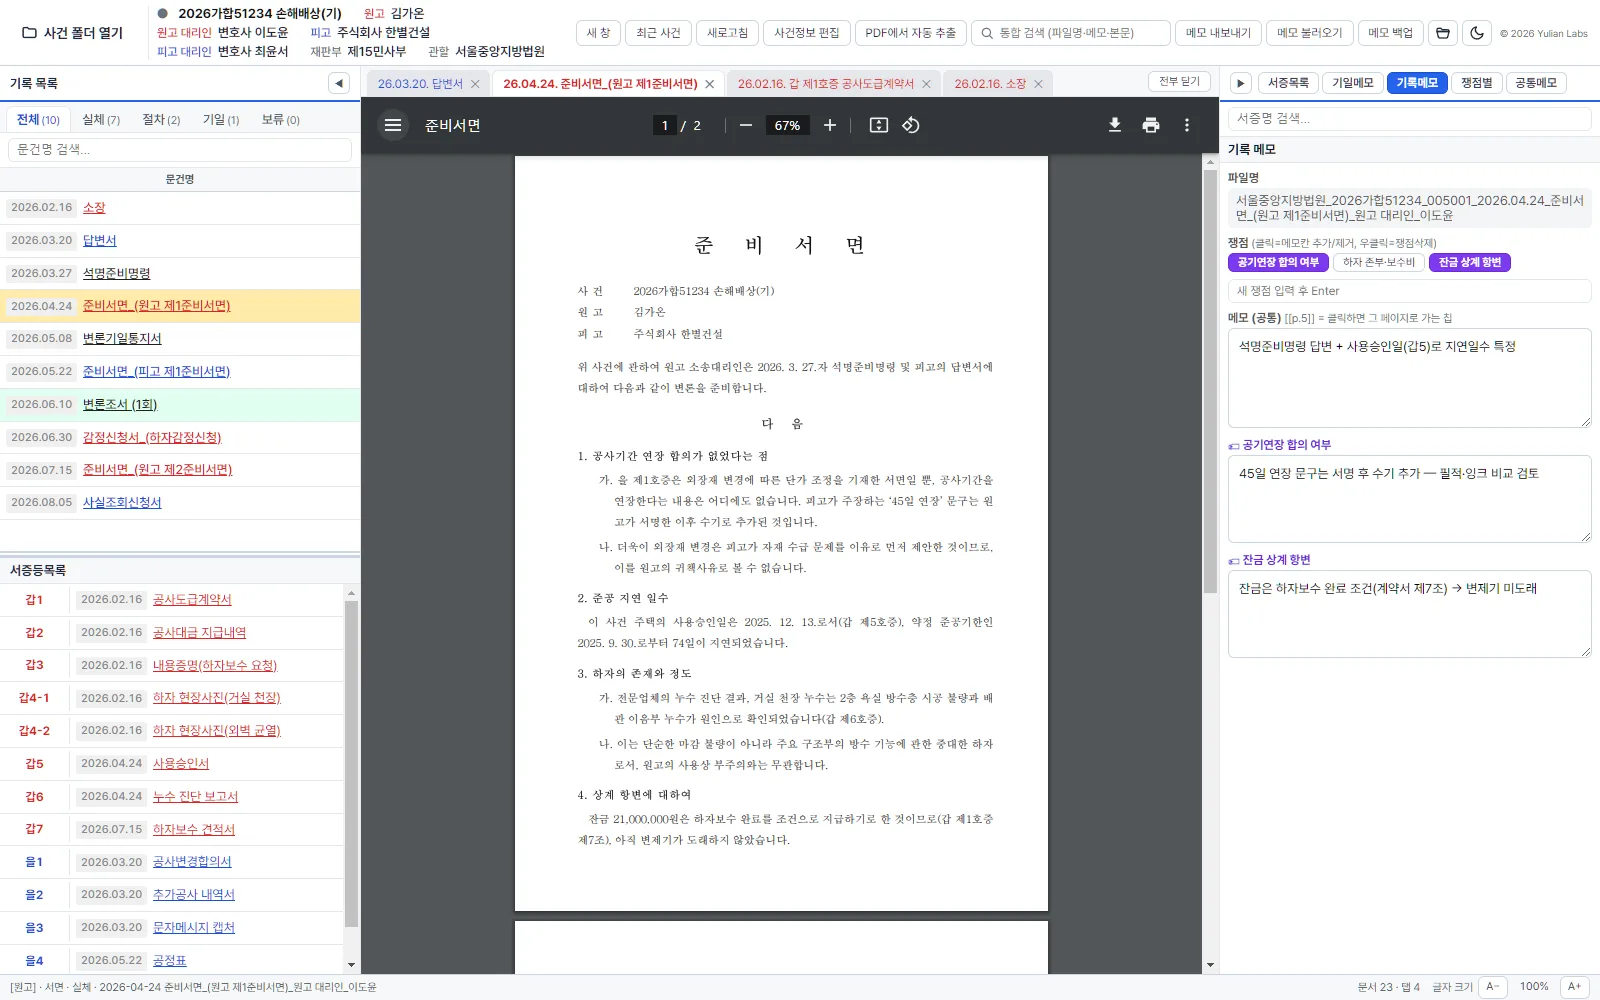Image resolution: width=1600 pixels, height=1000 pixels.
Task: Click PDF zoom percentage field
Action: click(787, 125)
